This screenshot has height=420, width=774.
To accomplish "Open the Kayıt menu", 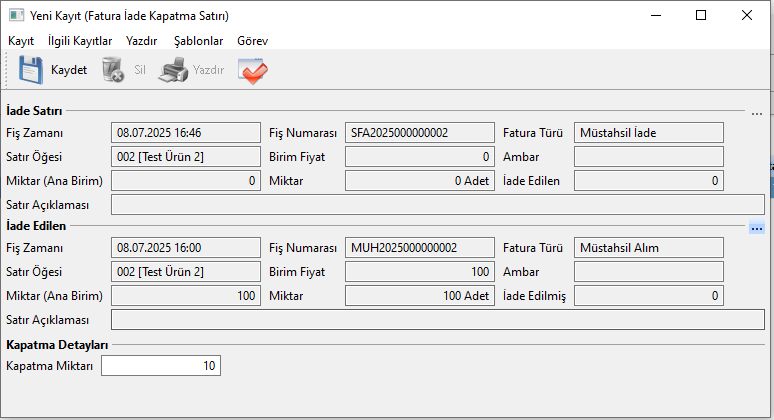I will click(21, 41).
